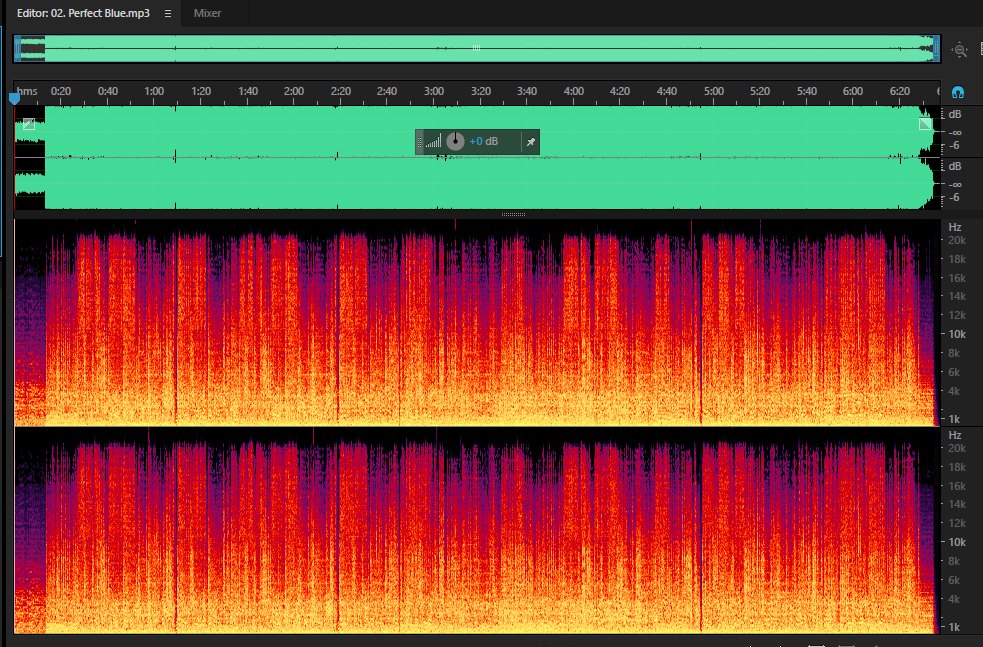Viewport: 983px width, 647px height.
Task: Click the 3:20 mark on the time ruler
Action: point(481,92)
